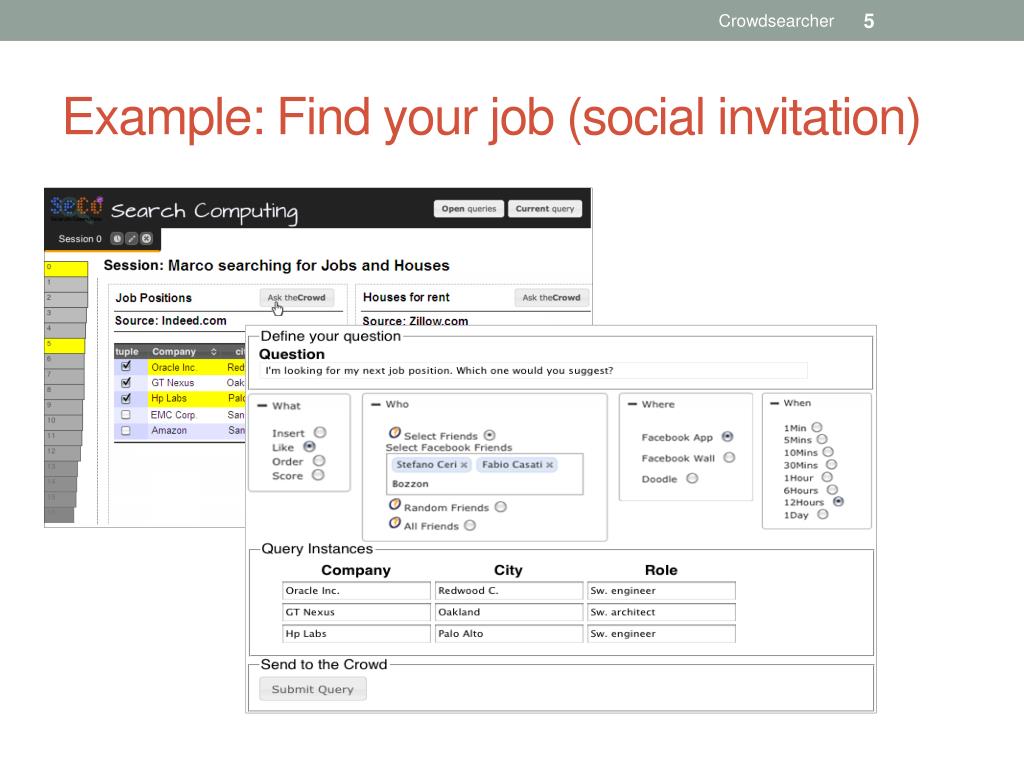Click the tuple column header
This screenshot has height=768, width=1024.
click(x=127, y=352)
